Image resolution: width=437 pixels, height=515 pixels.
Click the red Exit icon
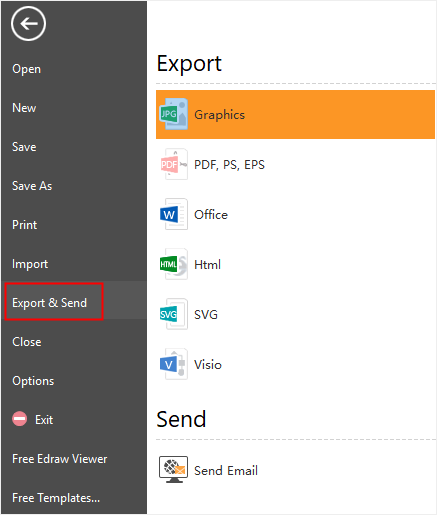tap(20, 419)
